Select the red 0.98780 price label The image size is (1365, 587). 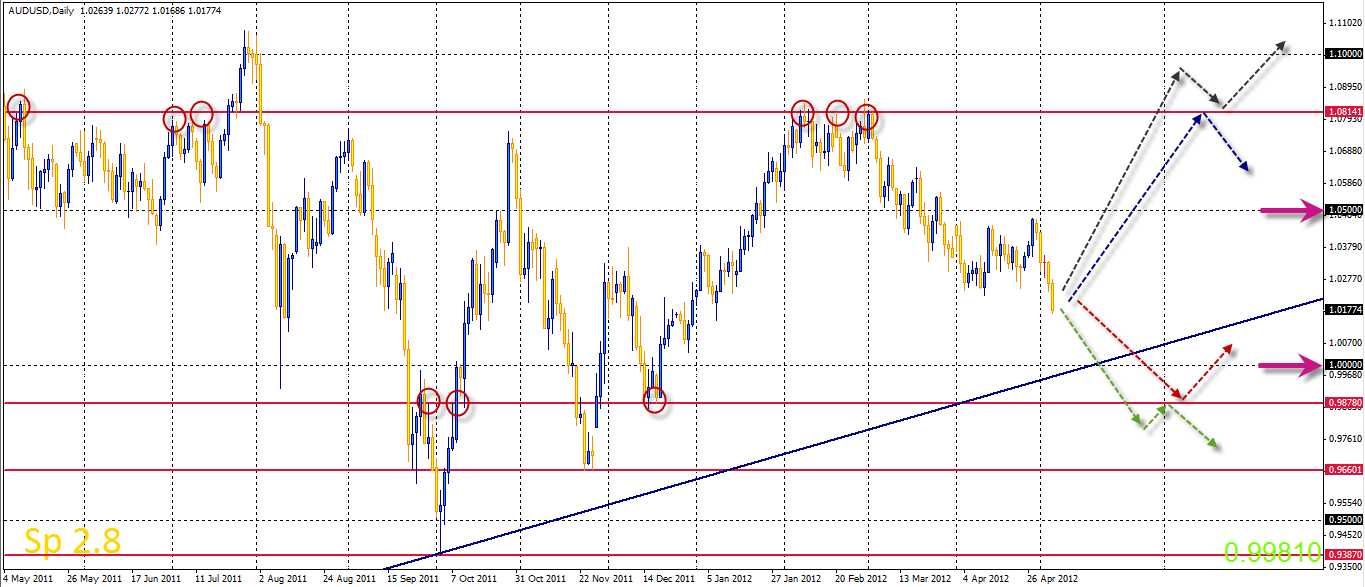pos(1342,402)
